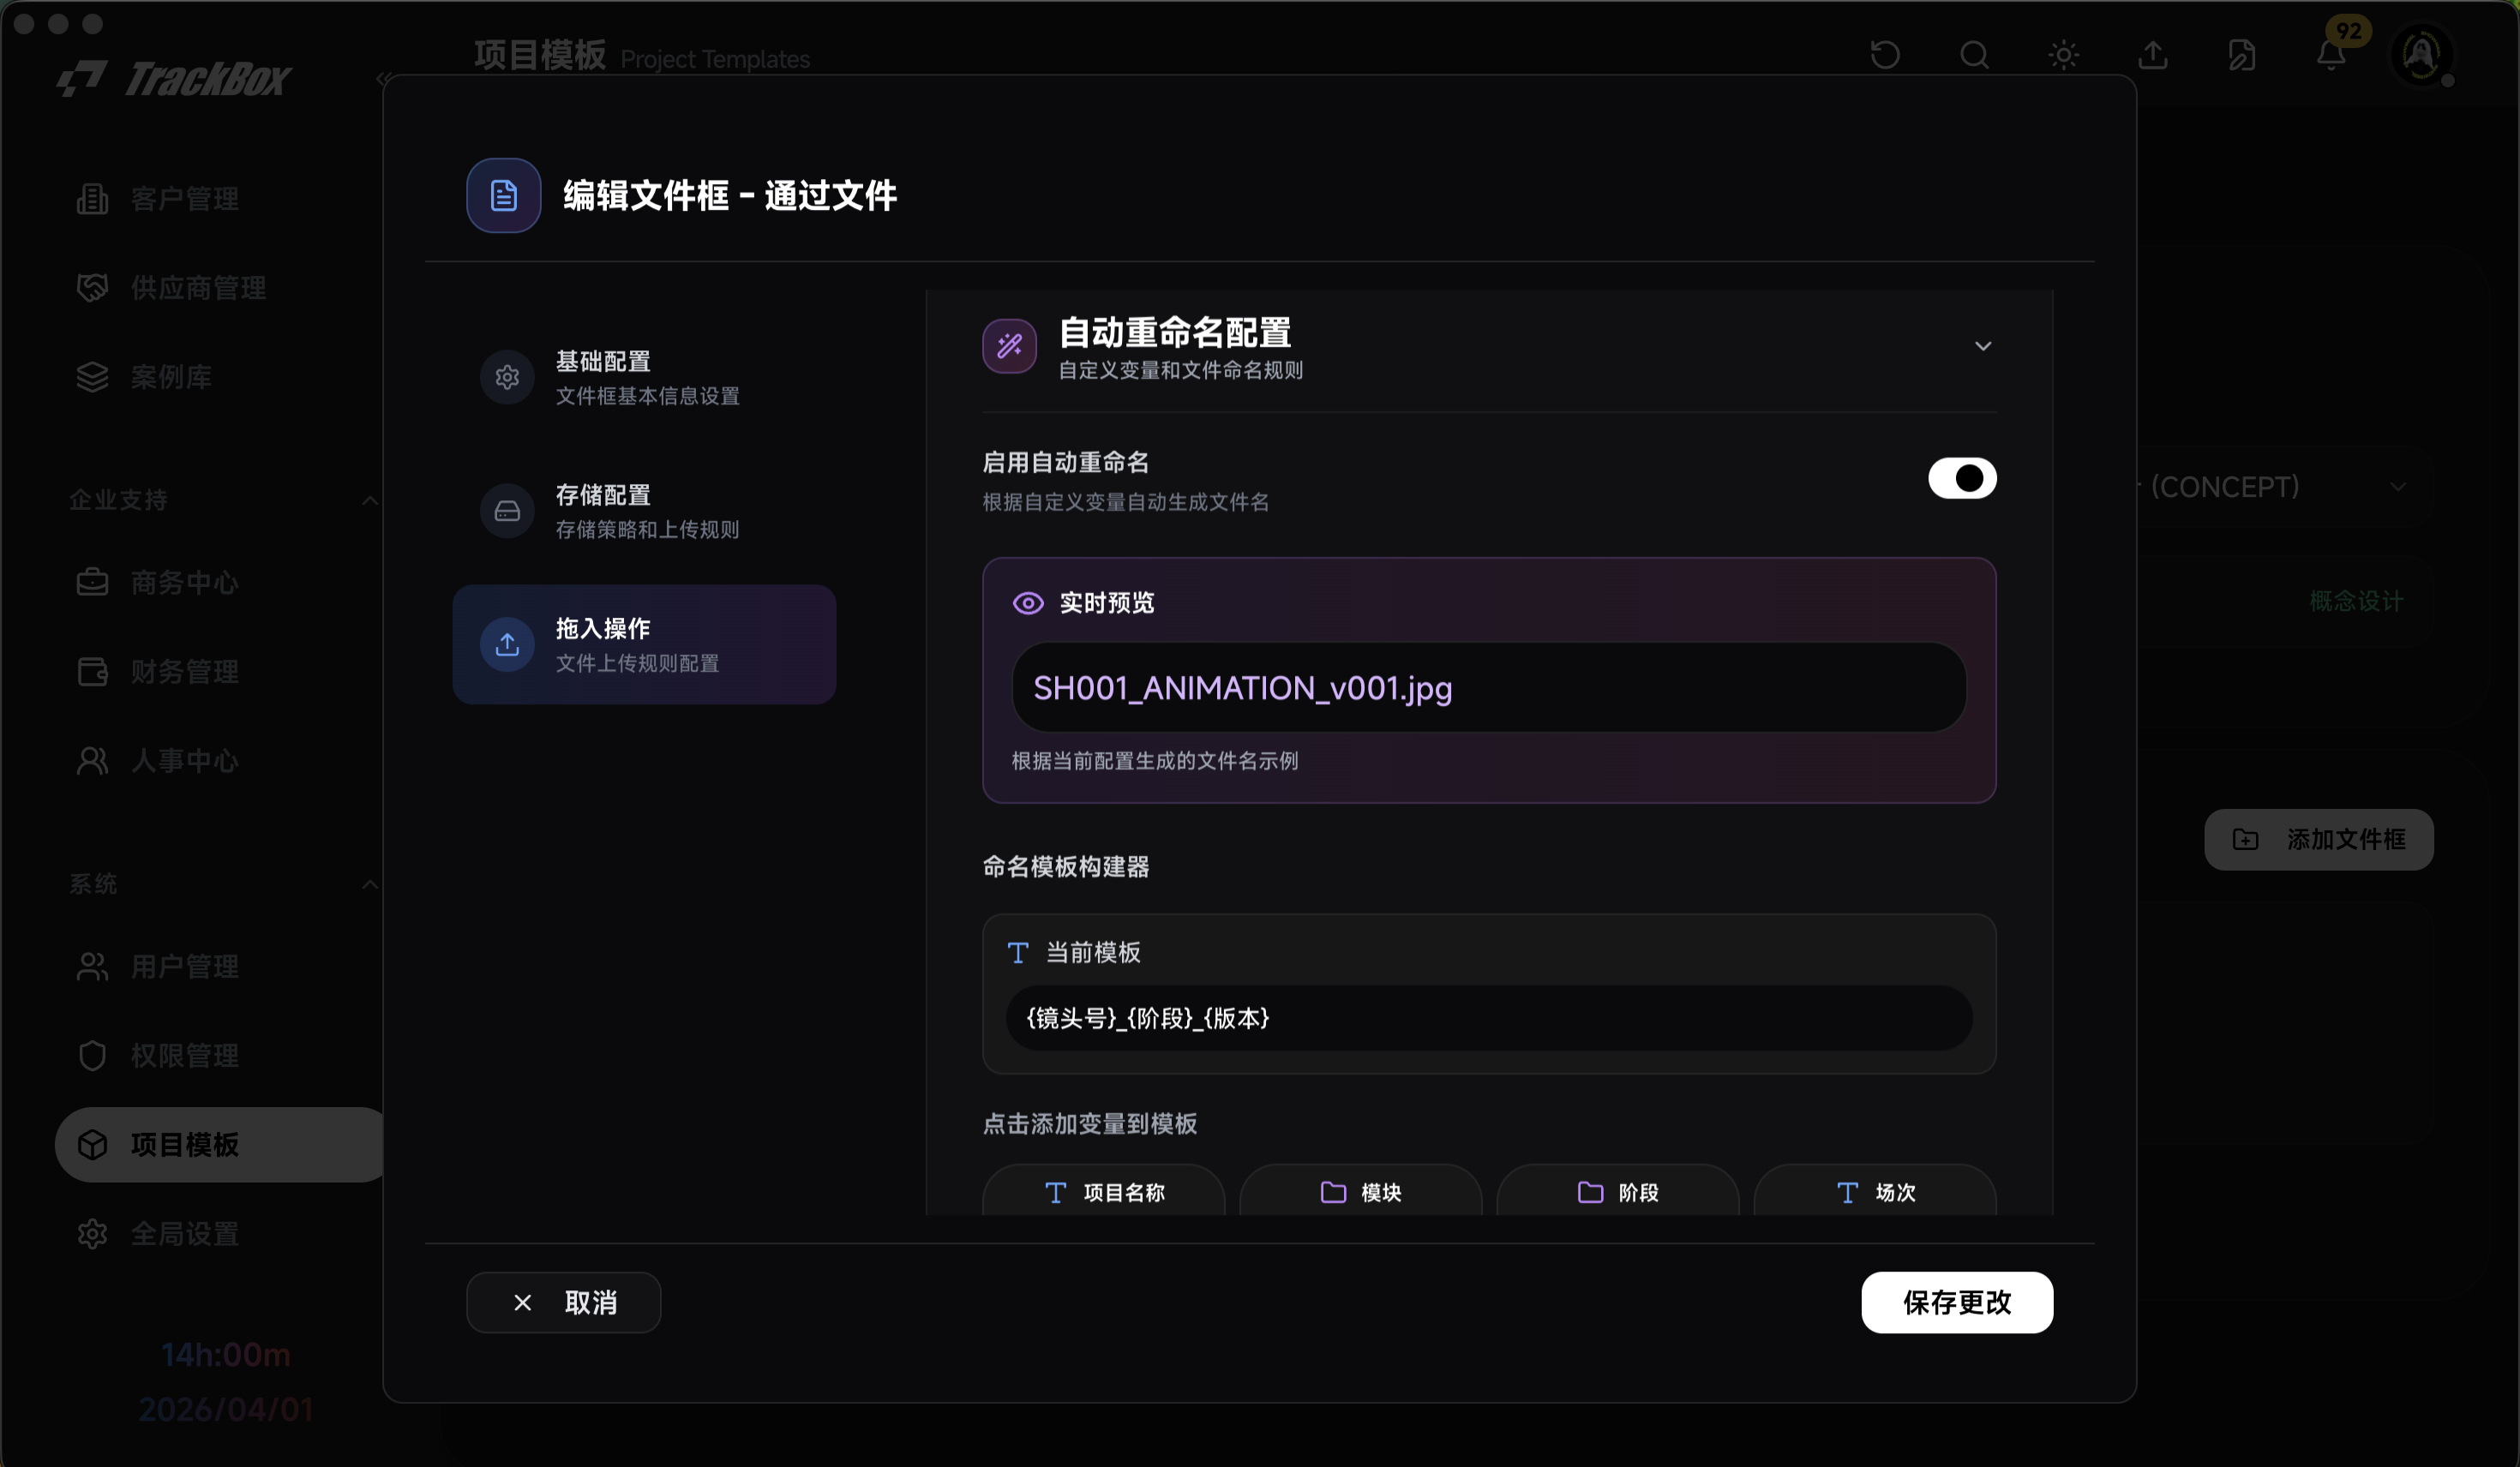Click the upload icon in the top bar
2520x1467 pixels.
(2153, 54)
